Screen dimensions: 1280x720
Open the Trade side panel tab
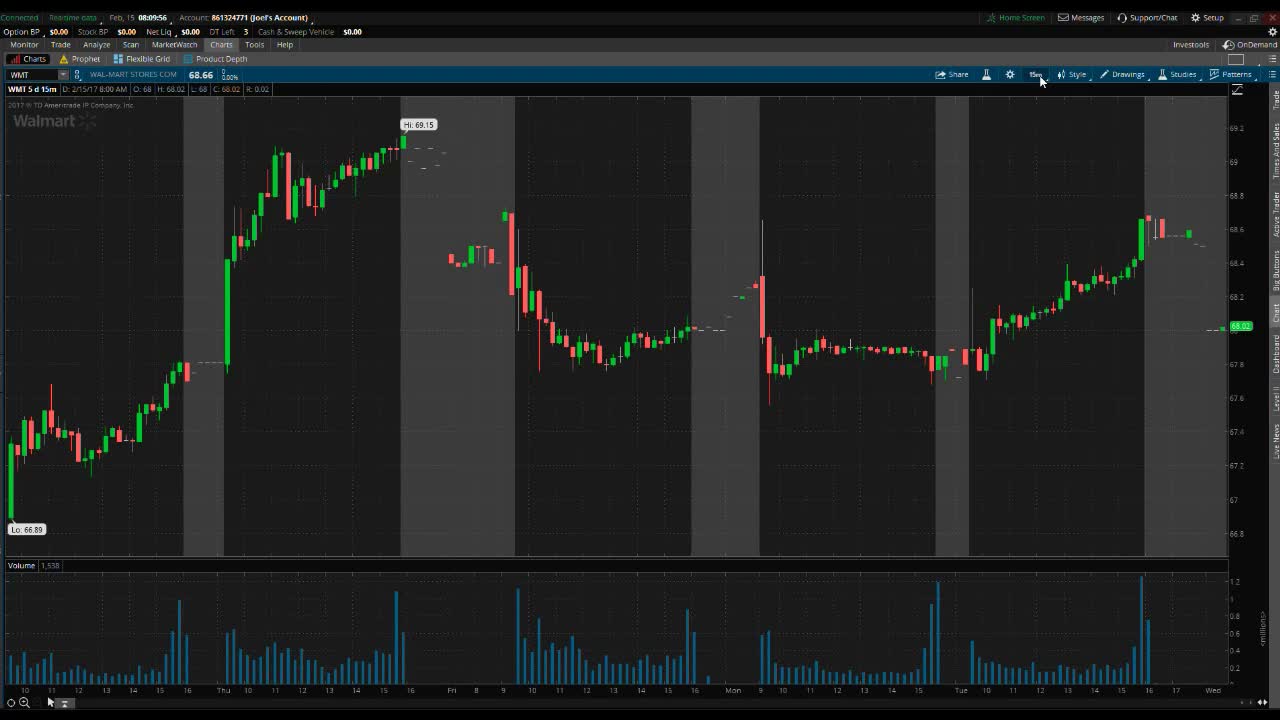tap(1276, 98)
